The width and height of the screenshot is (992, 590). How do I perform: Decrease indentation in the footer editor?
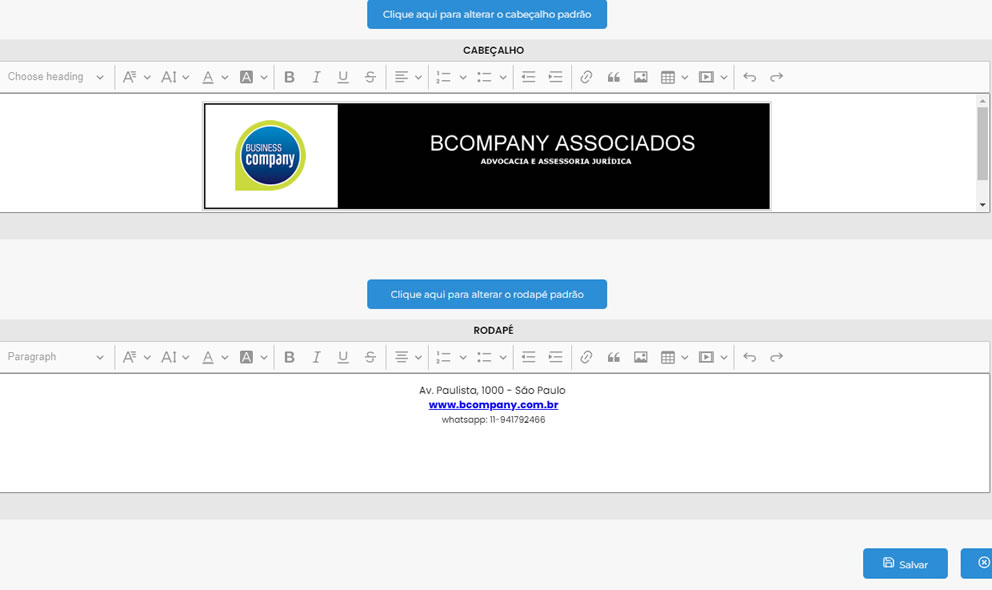(x=528, y=357)
